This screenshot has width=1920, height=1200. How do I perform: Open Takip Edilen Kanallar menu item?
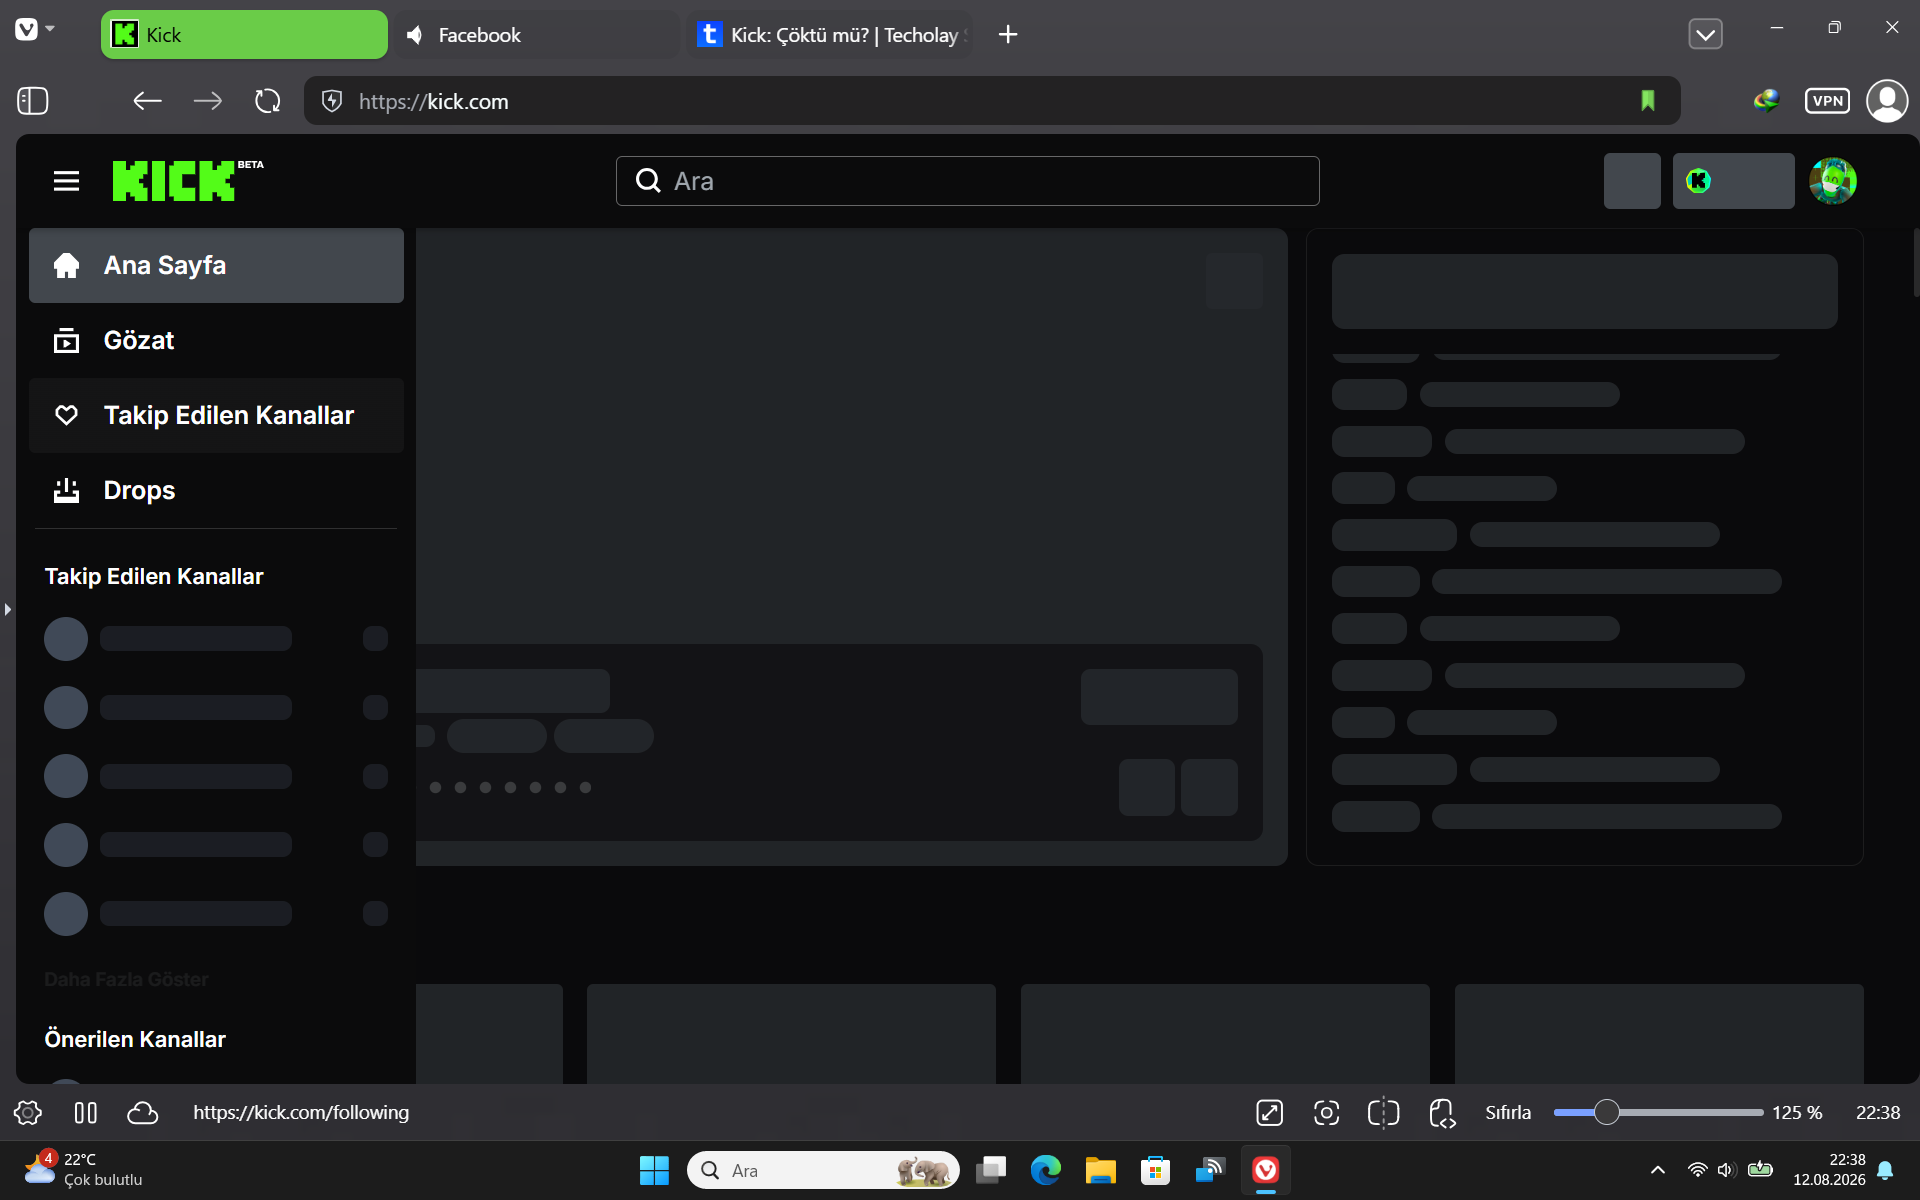click(216, 415)
